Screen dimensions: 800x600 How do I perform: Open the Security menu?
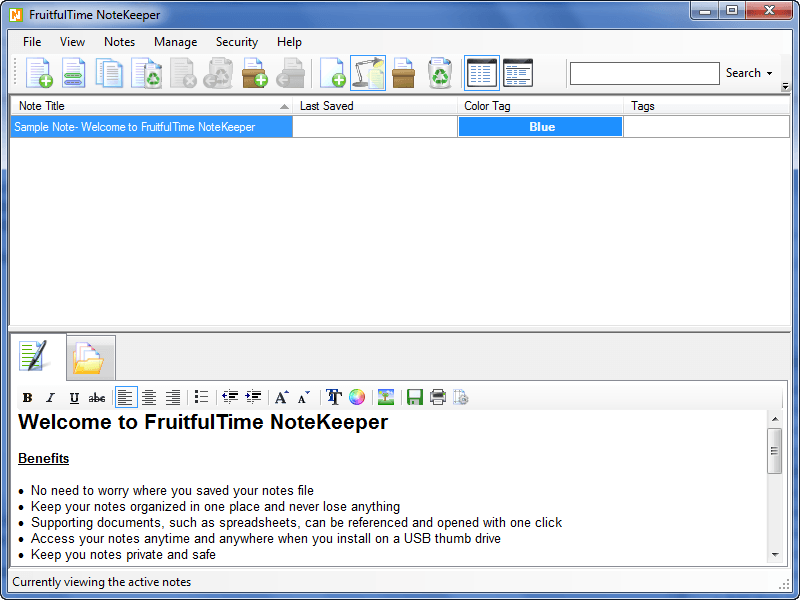tap(237, 42)
